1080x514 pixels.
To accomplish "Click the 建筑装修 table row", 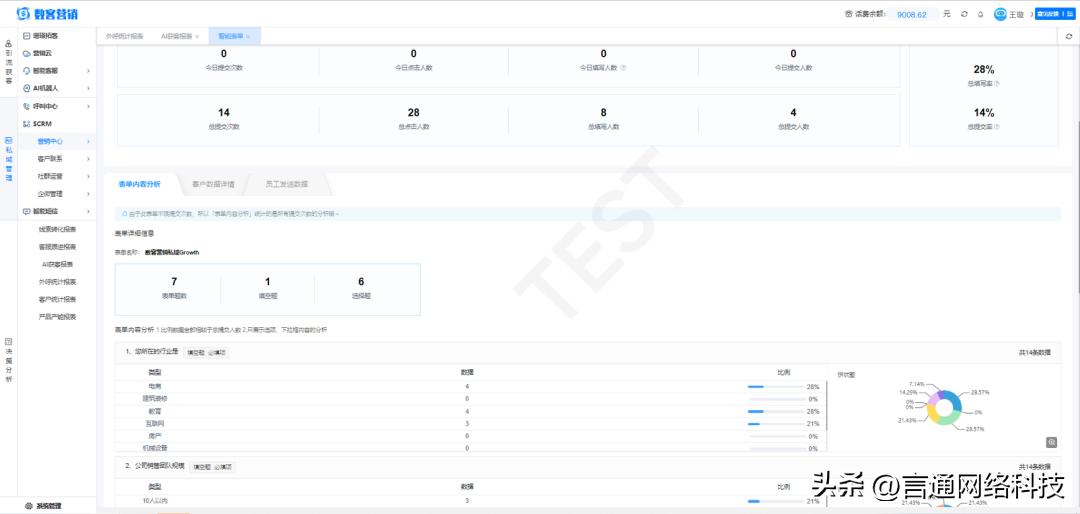I will pyautogui.click(x=470, y=399).
